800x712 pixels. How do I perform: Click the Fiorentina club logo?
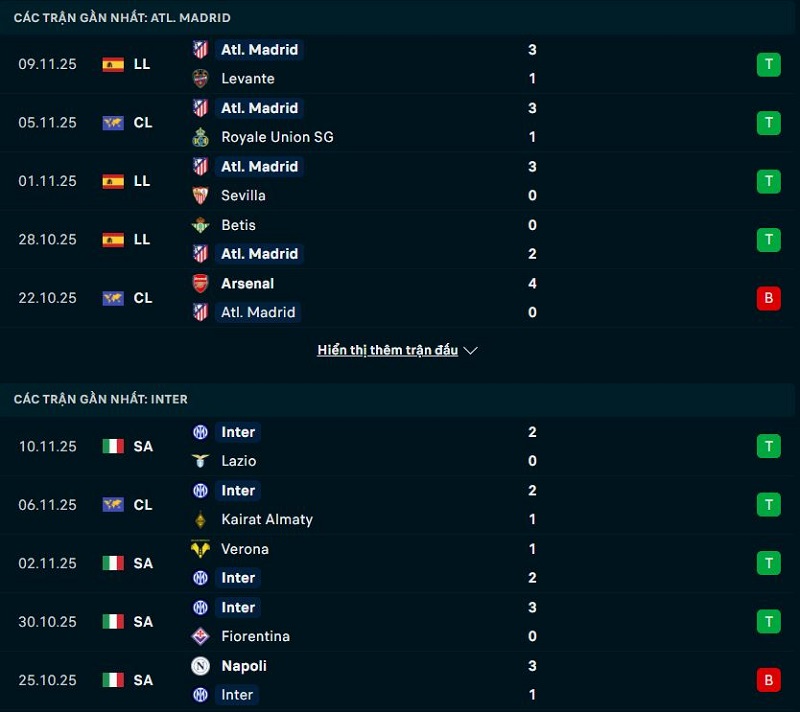[201, 636]
